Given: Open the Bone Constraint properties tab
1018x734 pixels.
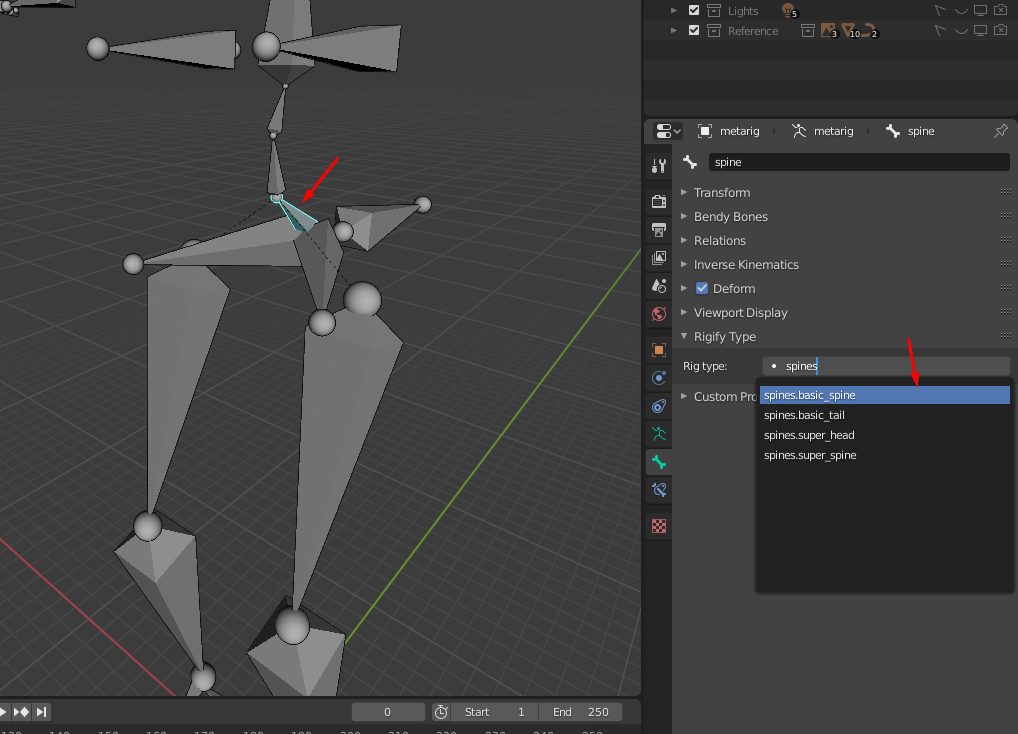Looking at the screenshot, I should click(658, 490).
